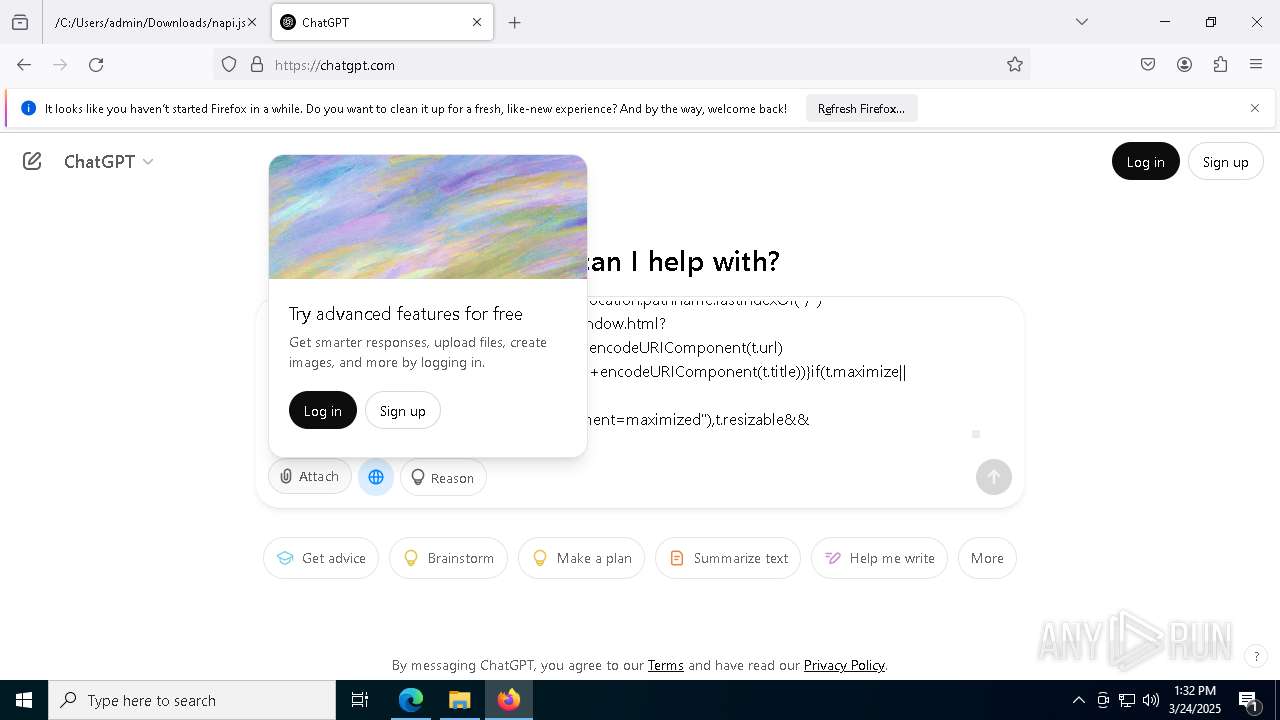
Task: Click the Firefox View icon
Action: [x=20, y=22]
